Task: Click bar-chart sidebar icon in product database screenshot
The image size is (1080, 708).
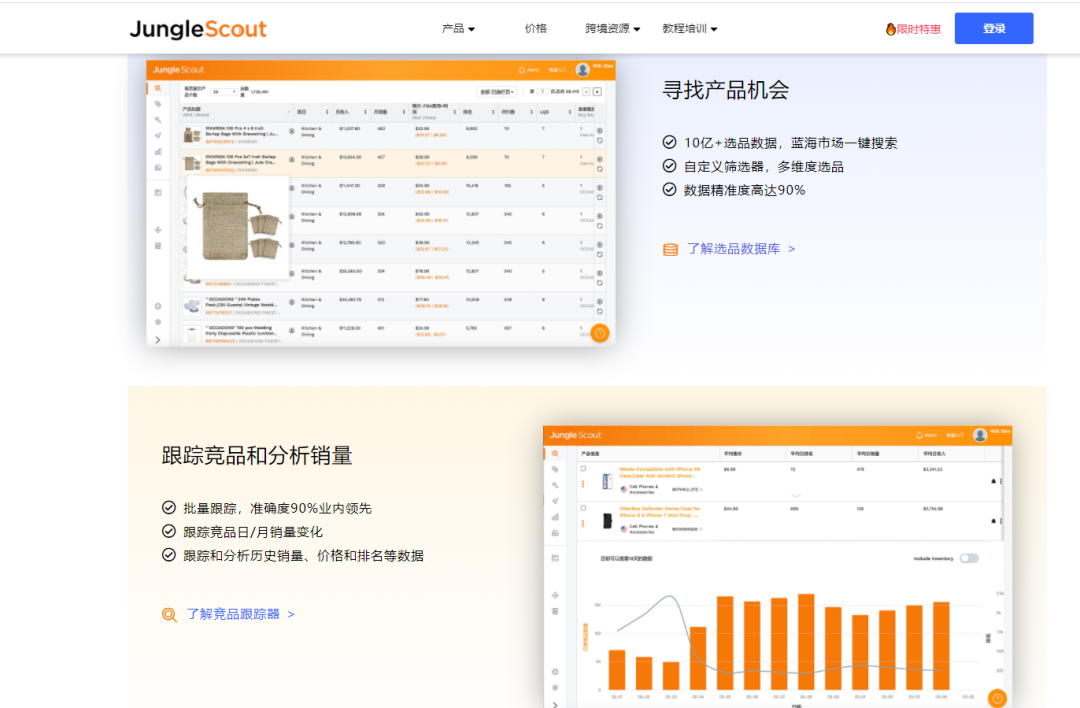Action: coord(158,152)
